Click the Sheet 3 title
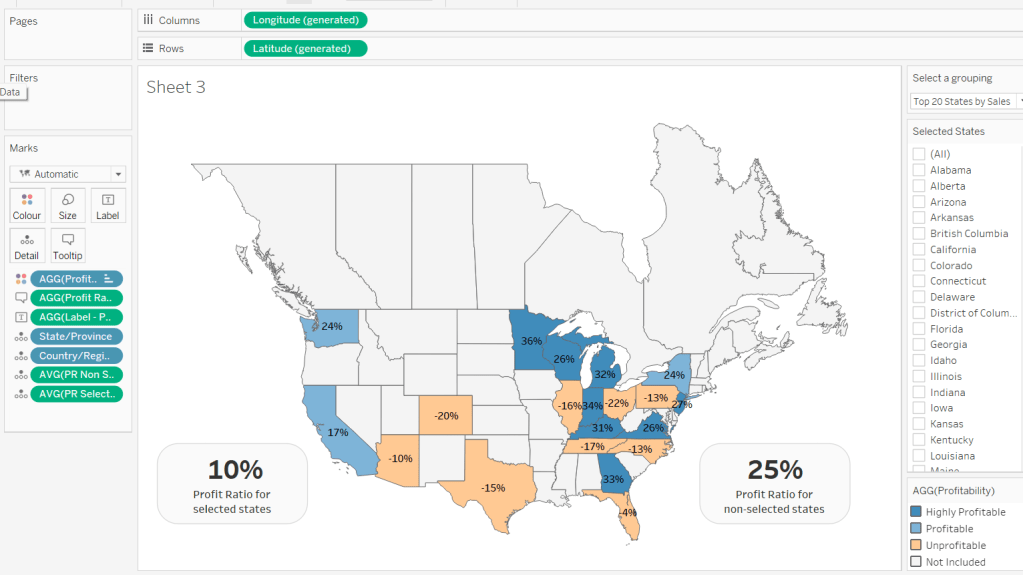1023x575 pixels. tap(176, 88)
